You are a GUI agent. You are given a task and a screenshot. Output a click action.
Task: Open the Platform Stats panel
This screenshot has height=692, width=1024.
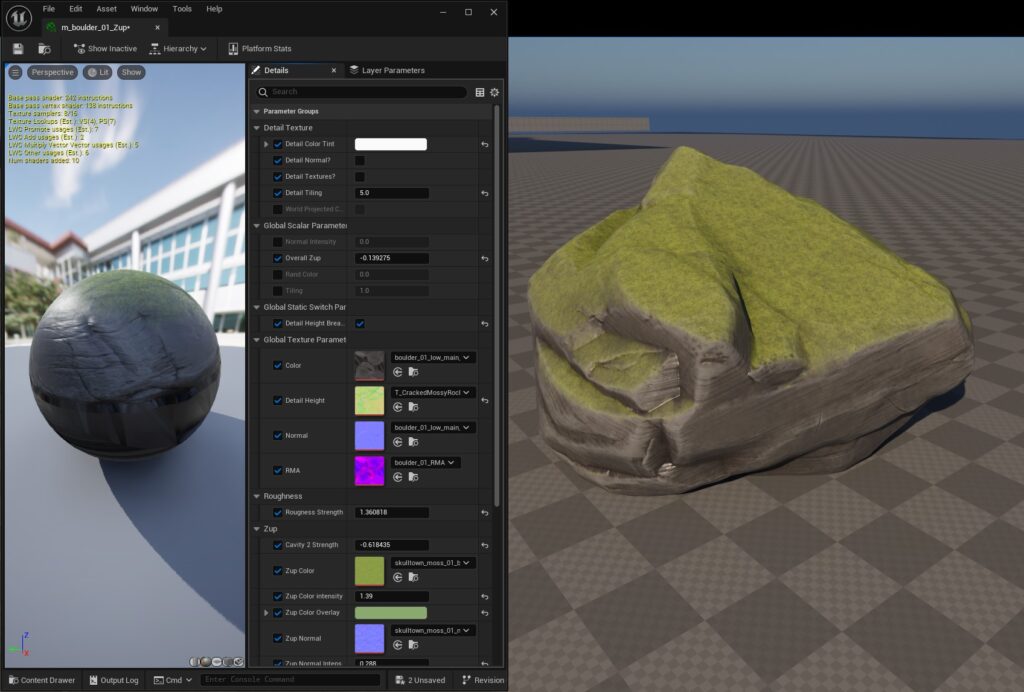pyautogui.click(x=263, y=48)
